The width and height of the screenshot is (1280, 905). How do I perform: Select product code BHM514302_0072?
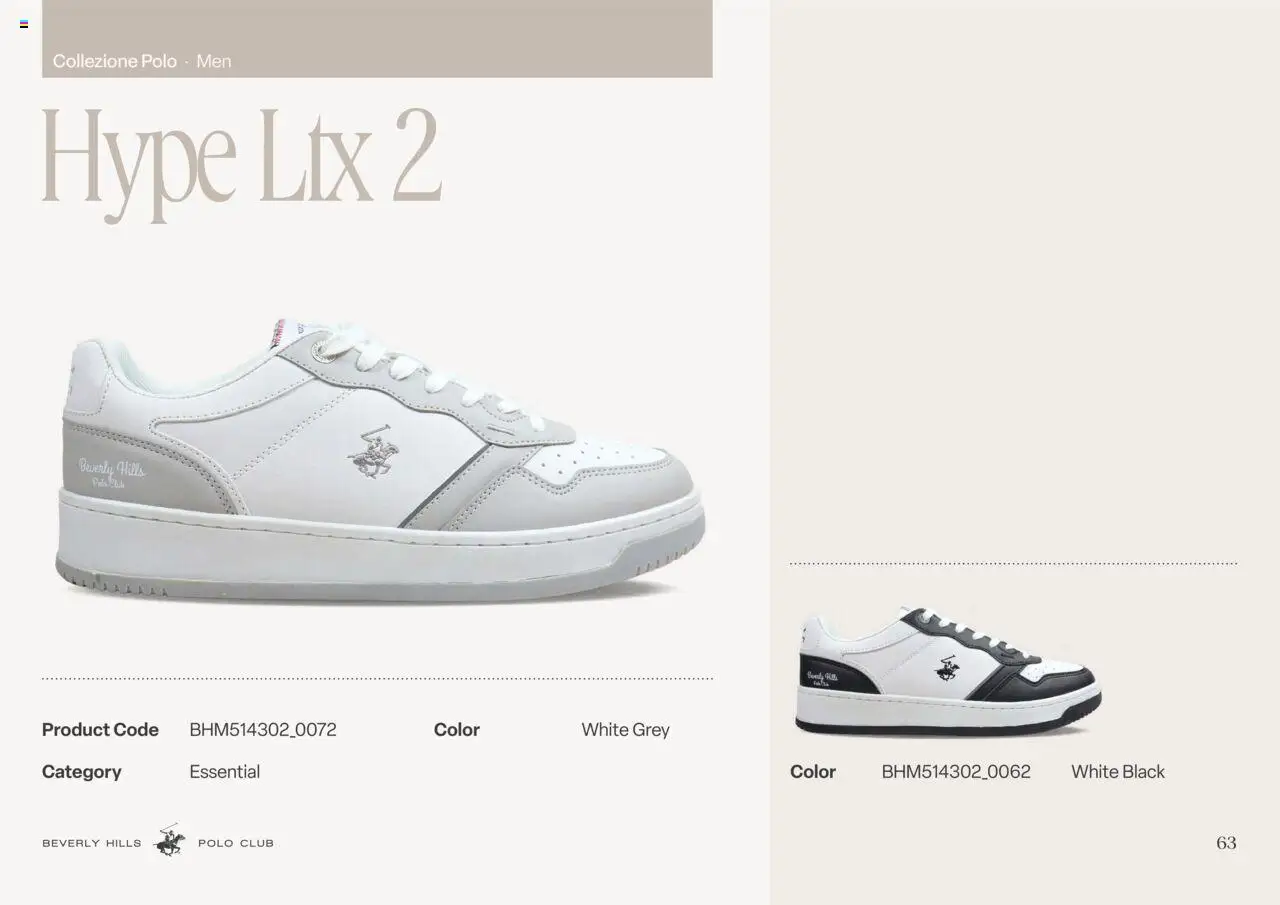click(263, 730)
